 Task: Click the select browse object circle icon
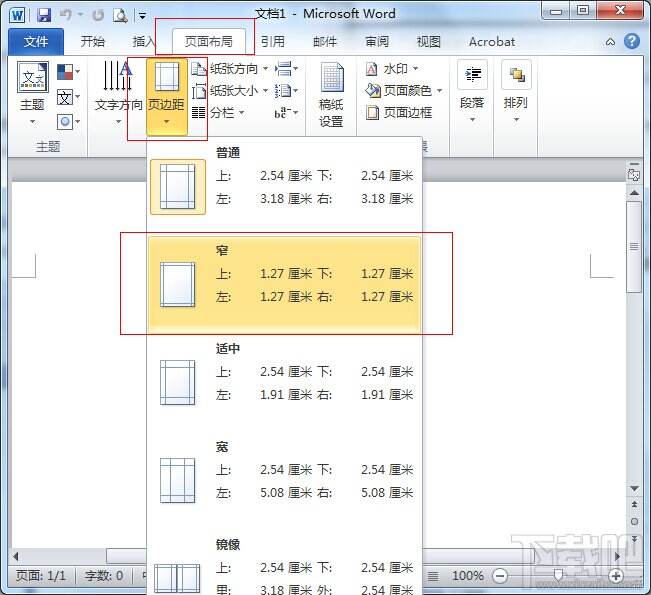click(x=634, y=522)
